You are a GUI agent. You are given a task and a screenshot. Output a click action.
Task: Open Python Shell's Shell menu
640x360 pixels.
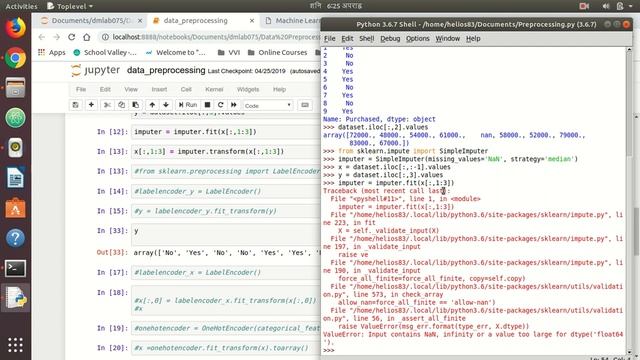pos(367,39)
